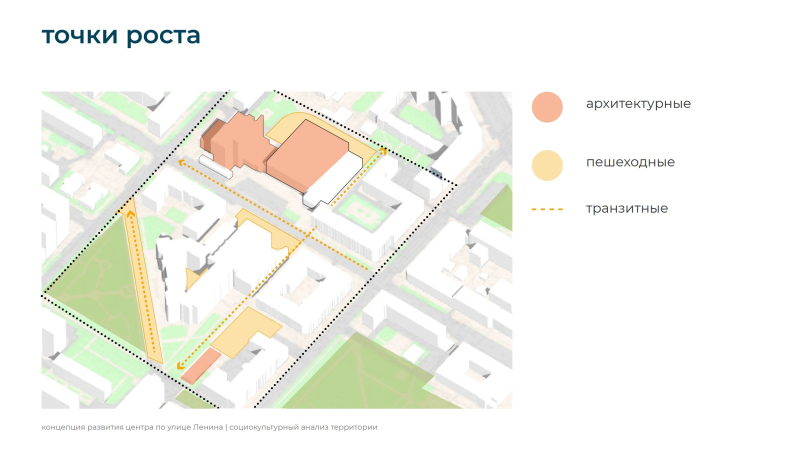This screenshot has width=800, height=450.
Task: Click the small orange rectangle at map bottom
Action: click(x=201, y=366)
